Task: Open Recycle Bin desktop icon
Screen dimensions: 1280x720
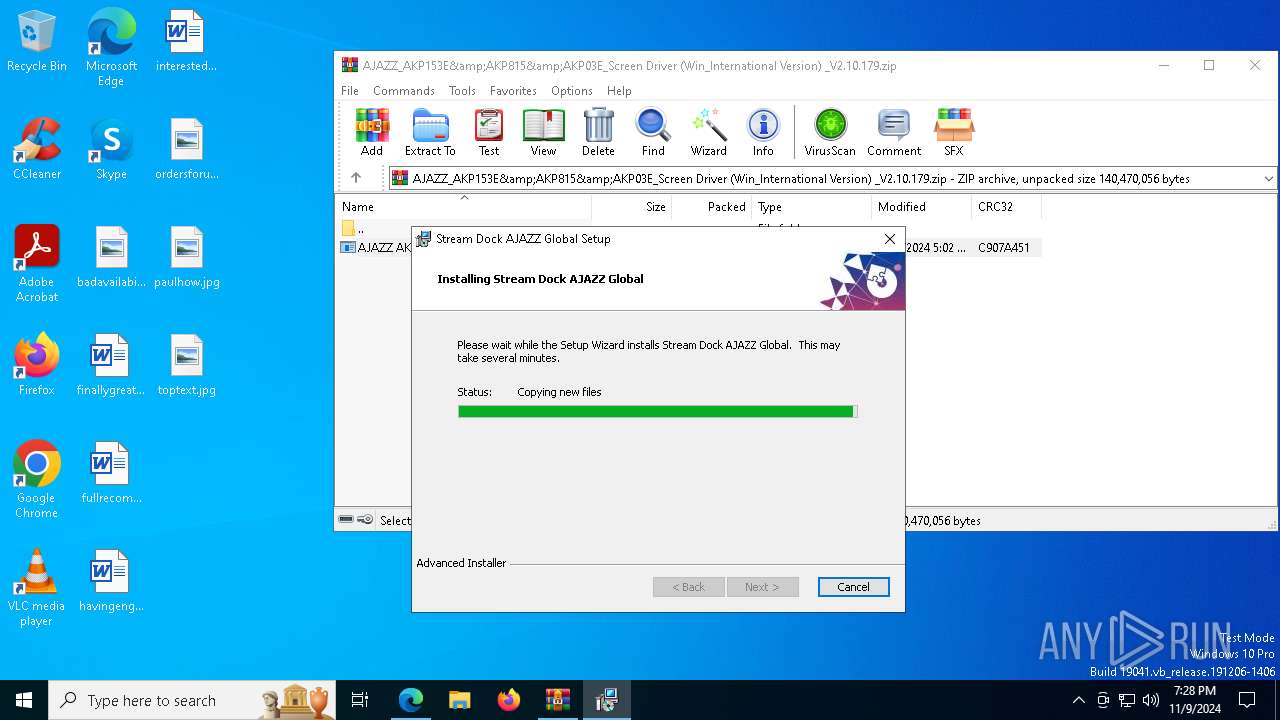Action: click(37, 42)
